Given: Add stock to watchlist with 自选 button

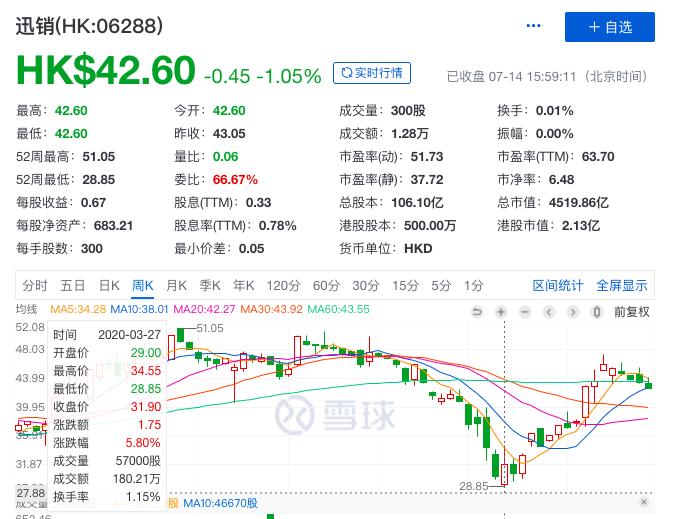Looking at the screenshot, I should pyautogui.click(x=609, y=27).
